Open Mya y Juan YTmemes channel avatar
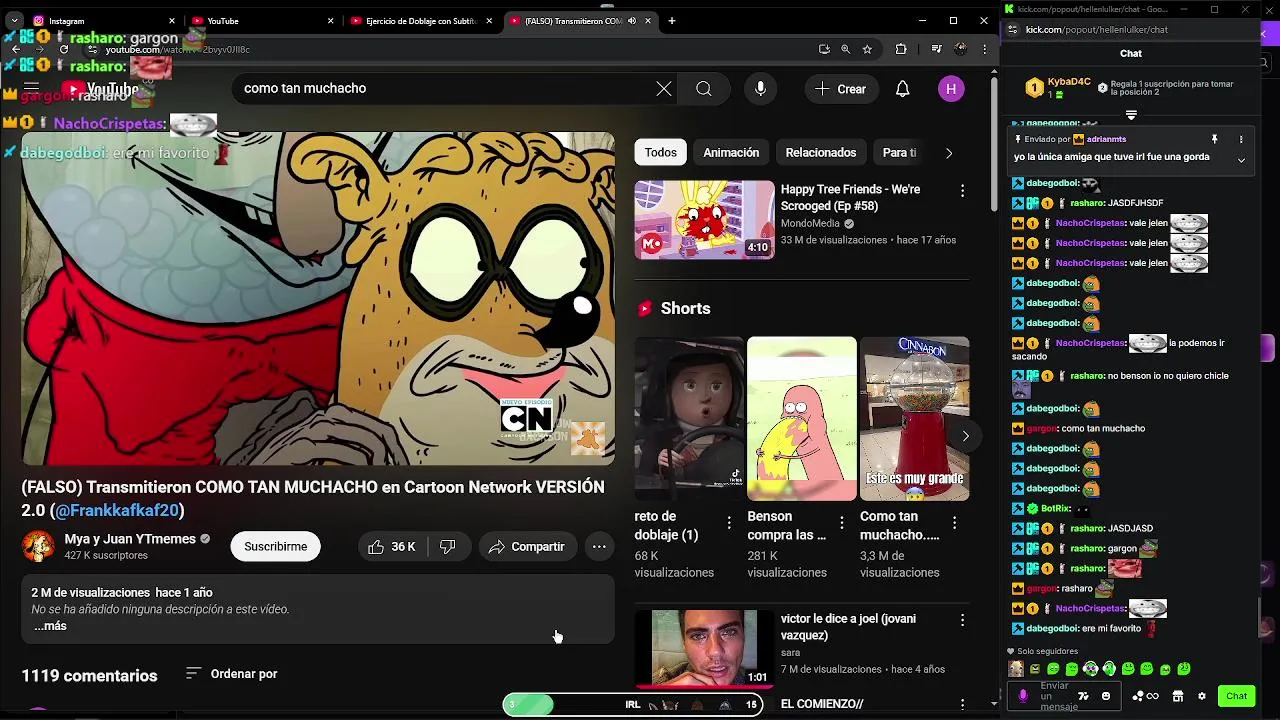Viewport: 1280px width, 720px height. [38, 546]
